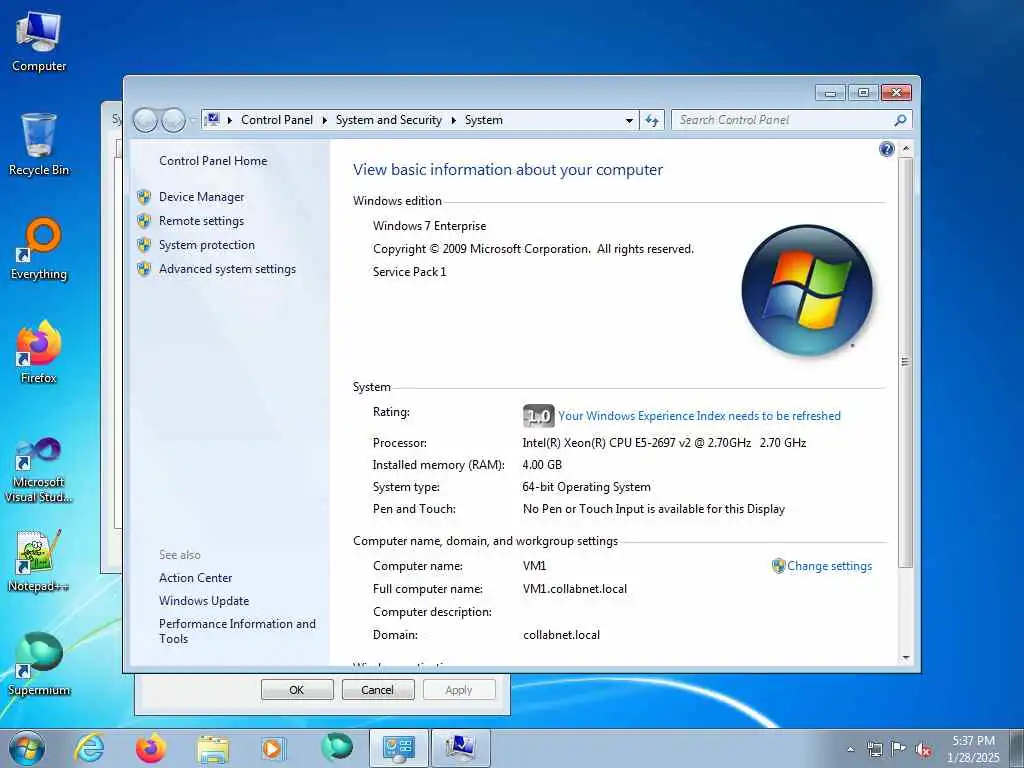Click OK in the background dialog

pos(297,690)
